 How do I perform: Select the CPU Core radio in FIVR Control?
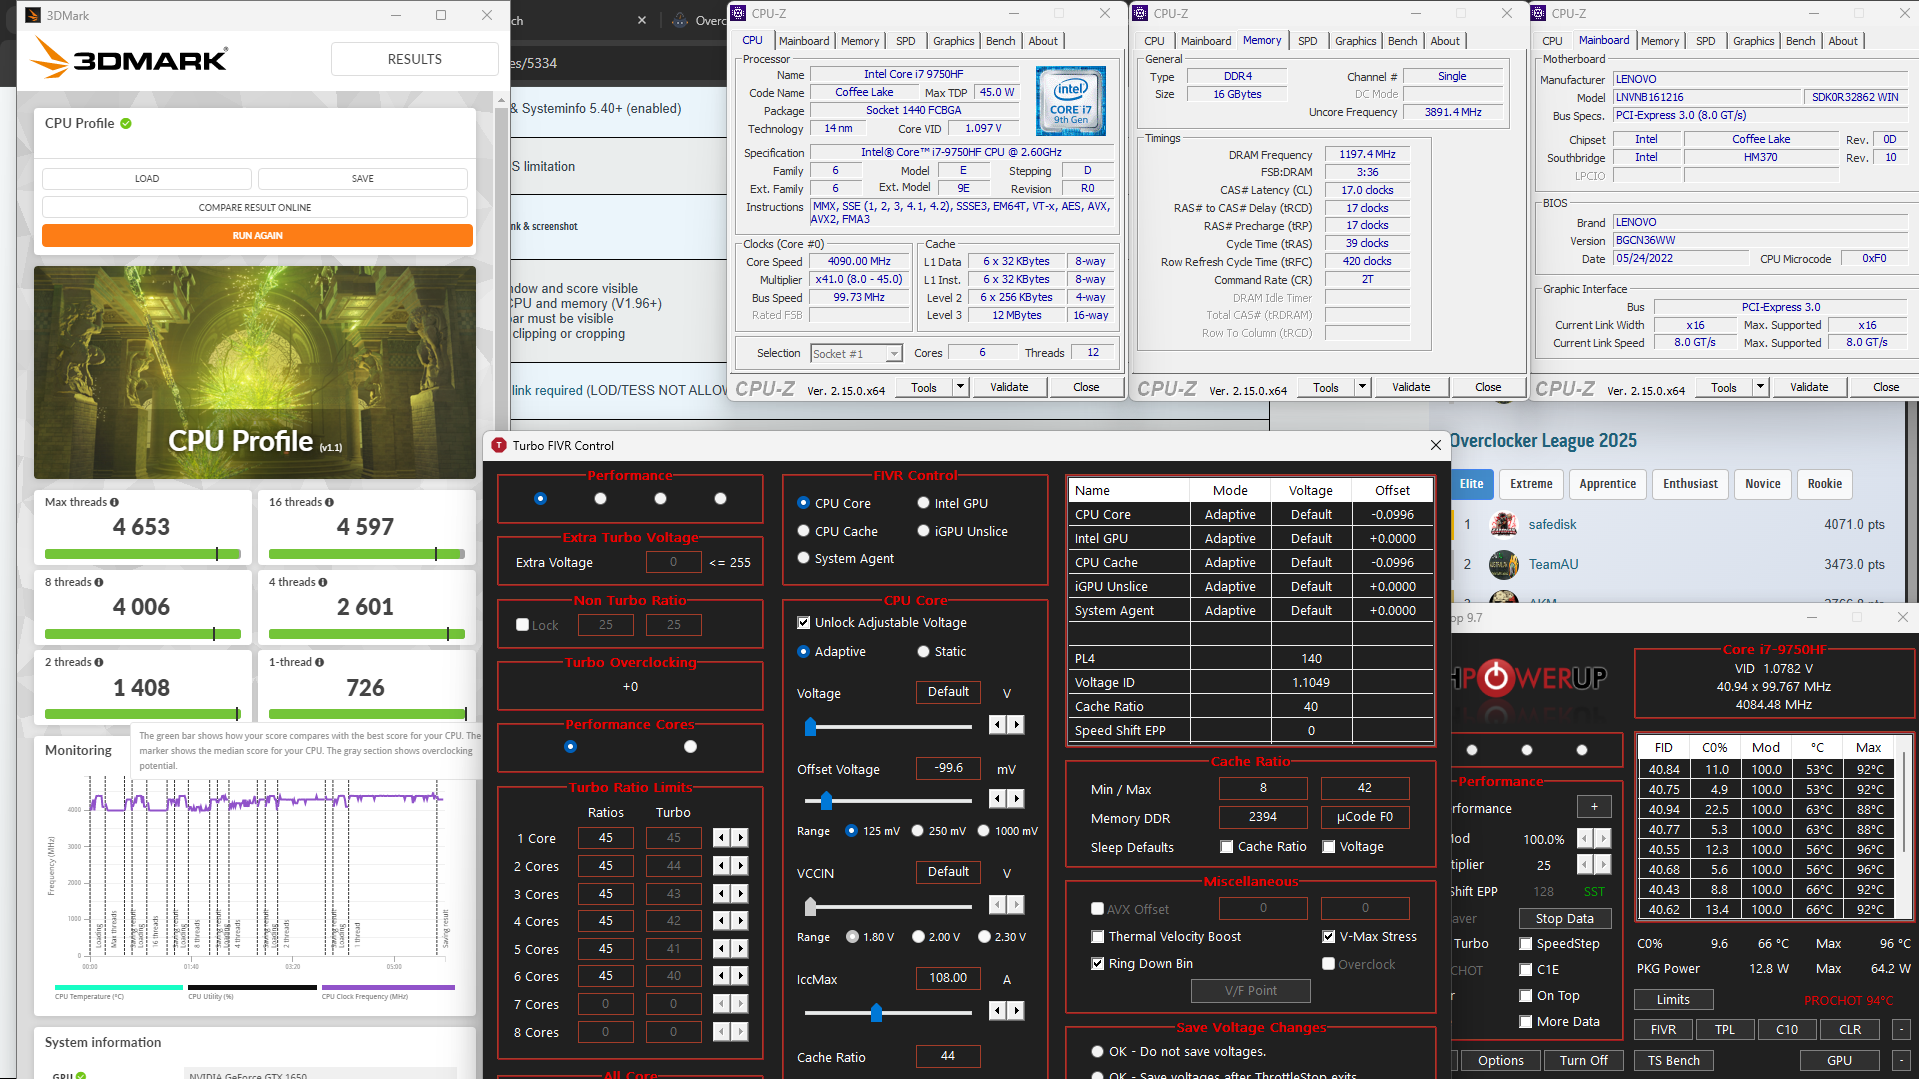coord(803,503)
